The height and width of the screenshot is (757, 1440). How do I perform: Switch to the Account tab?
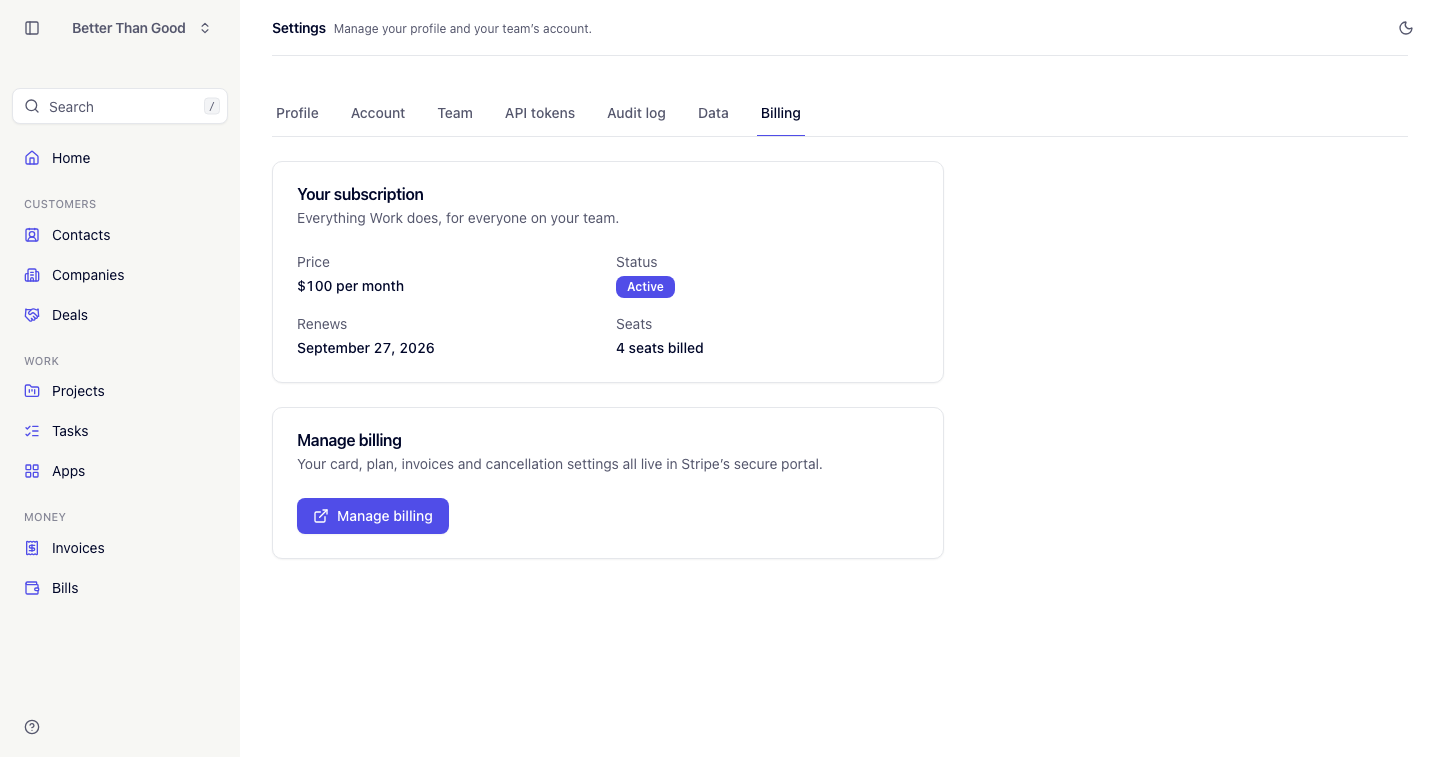pyautogui.click(x=378, y=113)
